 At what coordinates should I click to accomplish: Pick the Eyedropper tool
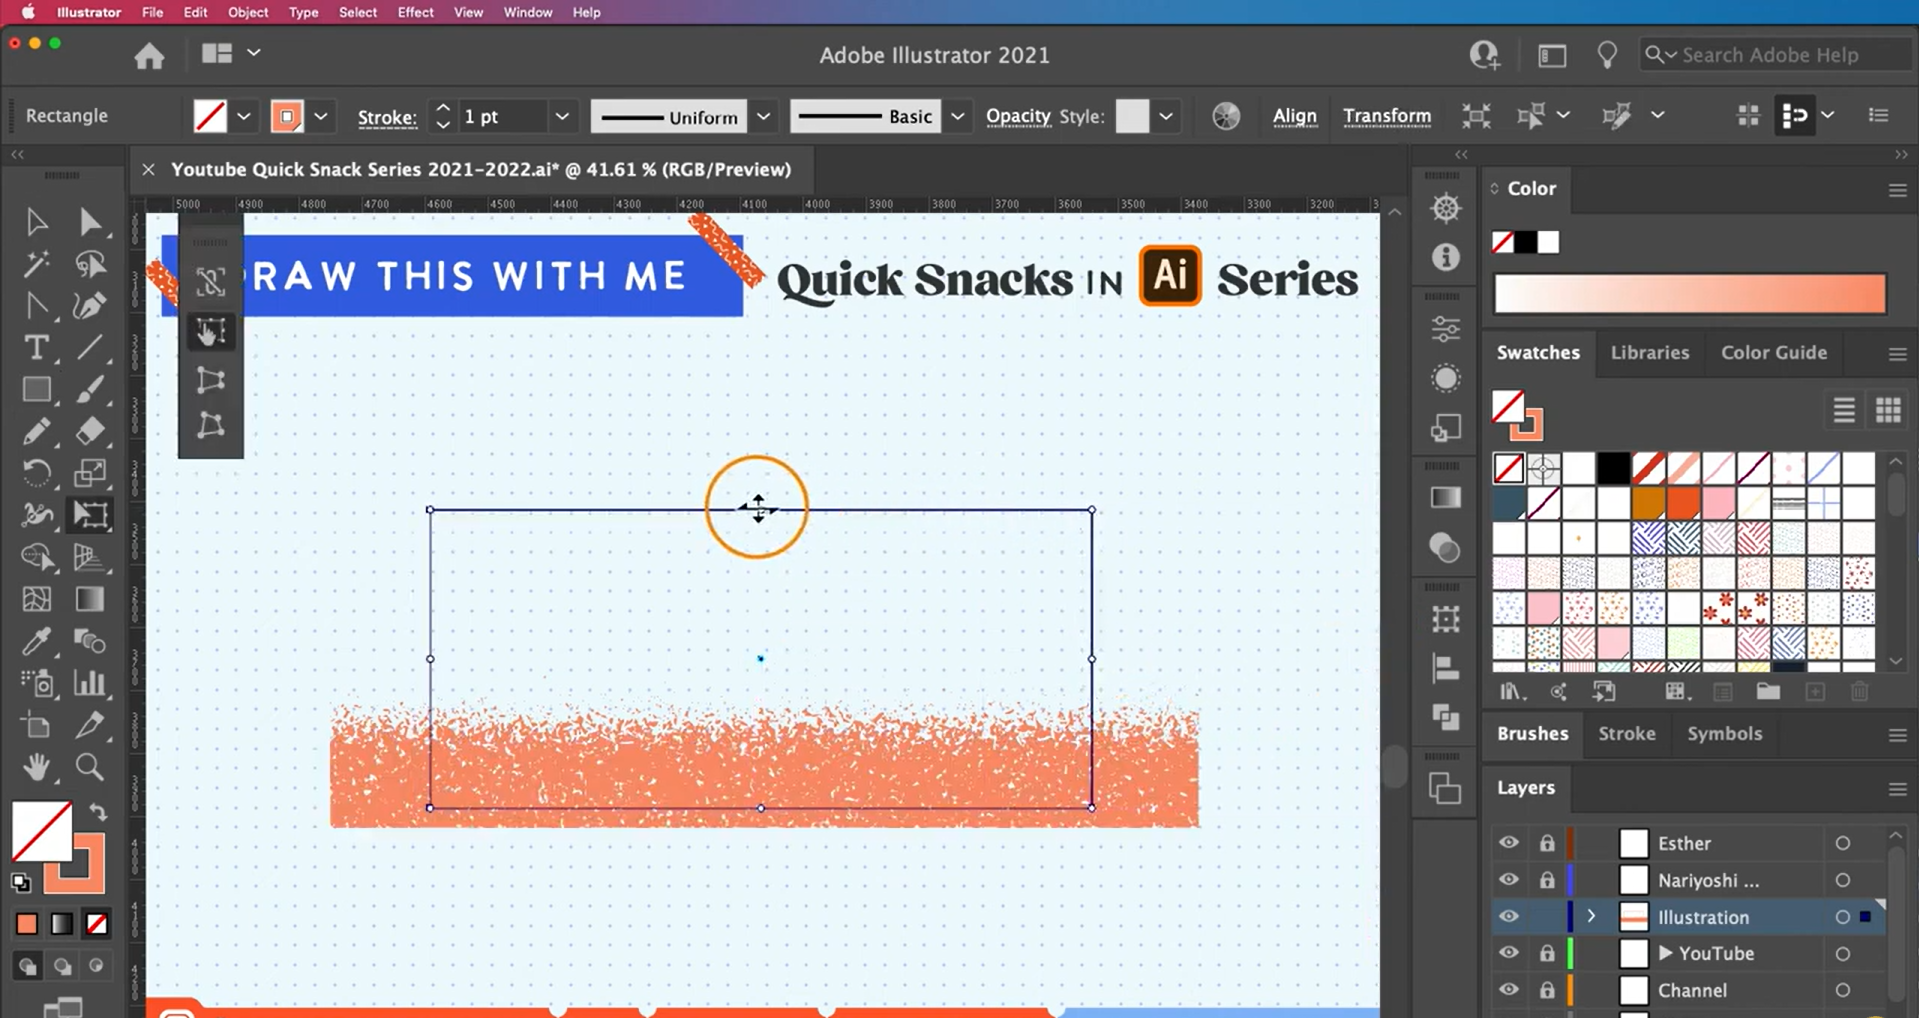click(37, 641)
